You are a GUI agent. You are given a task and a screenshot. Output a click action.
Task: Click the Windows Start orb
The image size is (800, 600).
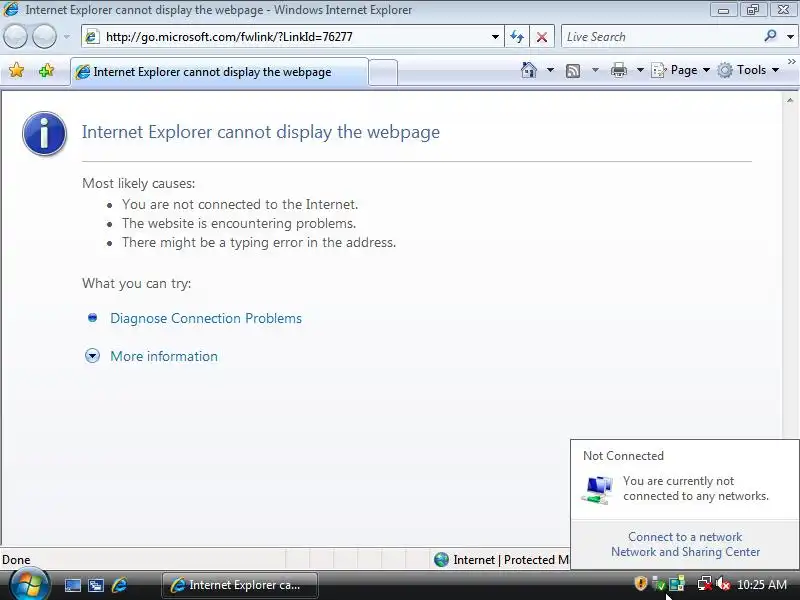28,585
